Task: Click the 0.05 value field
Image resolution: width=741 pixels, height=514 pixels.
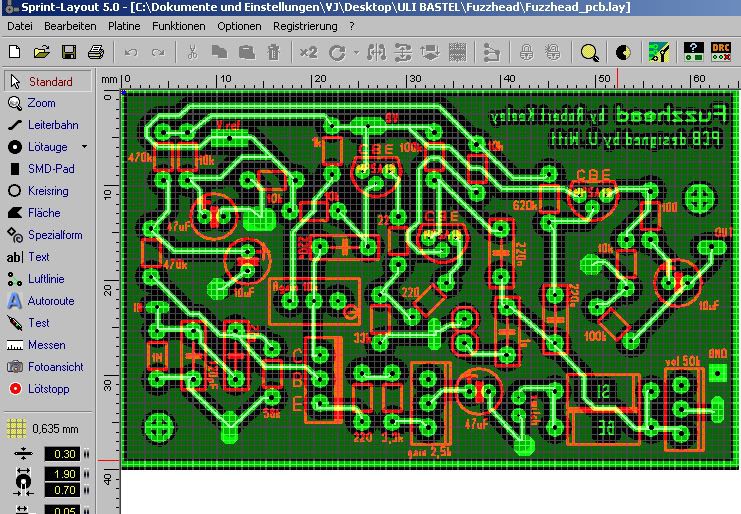Action: [x=62, y=510]
